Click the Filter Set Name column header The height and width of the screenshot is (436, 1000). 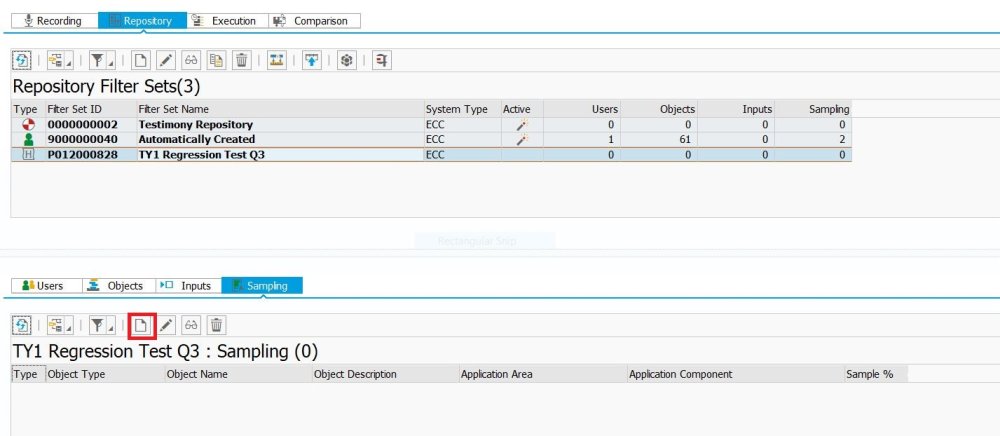(x=280, y=109)
